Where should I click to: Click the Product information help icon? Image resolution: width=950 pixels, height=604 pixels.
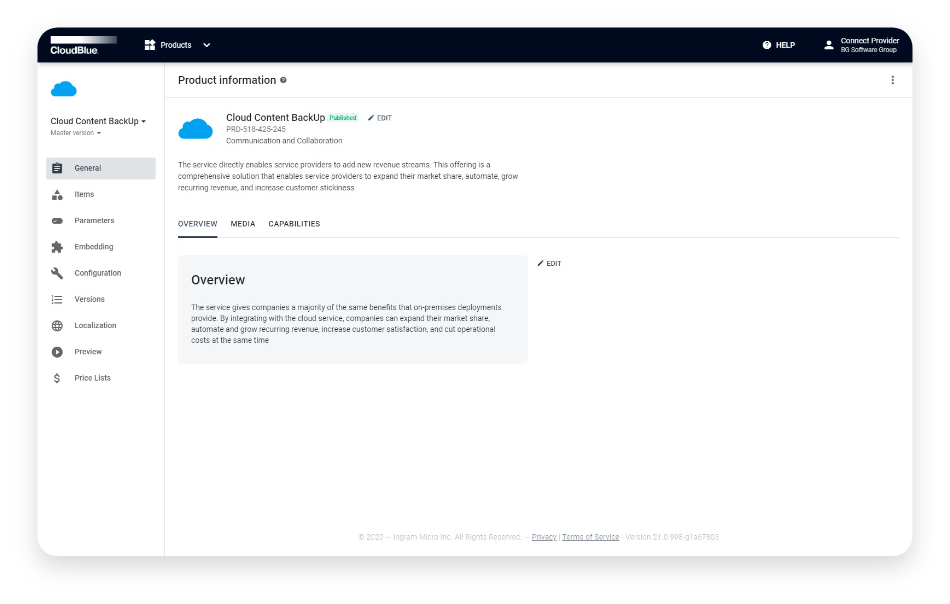coord(283,80)
